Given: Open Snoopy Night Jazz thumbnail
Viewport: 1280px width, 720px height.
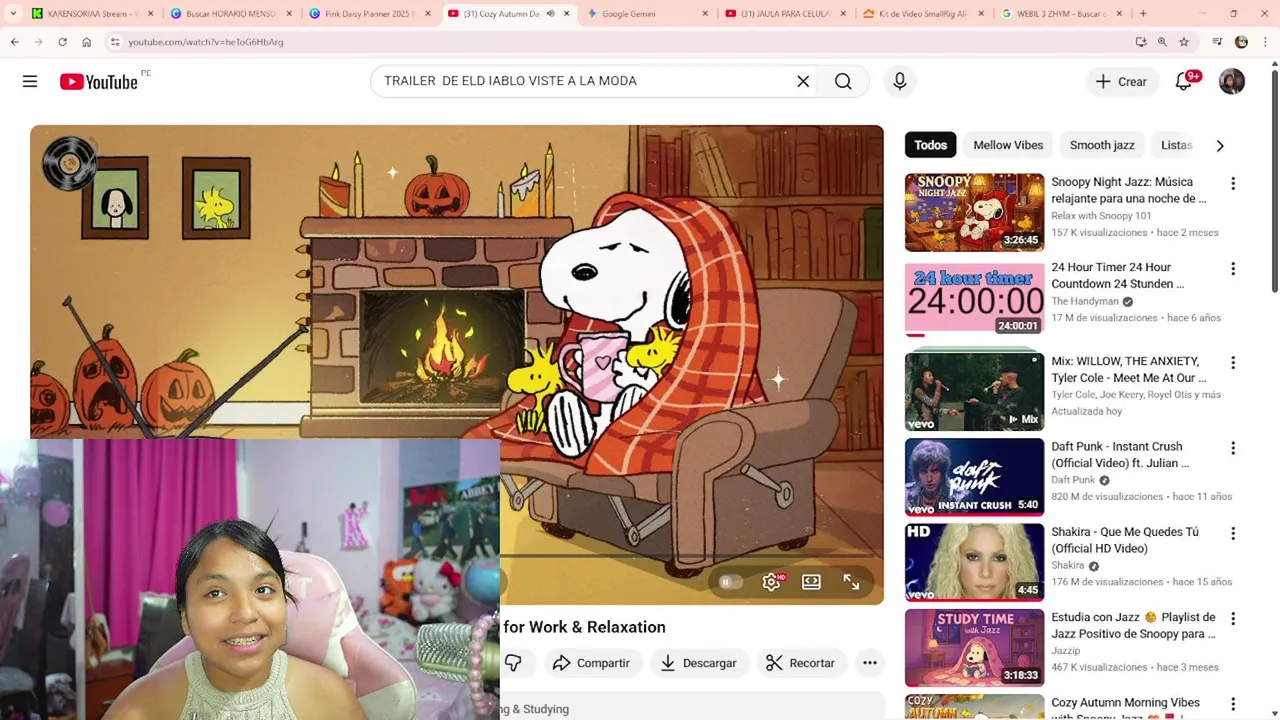Looking at the screenshot, I should [974, 212].
